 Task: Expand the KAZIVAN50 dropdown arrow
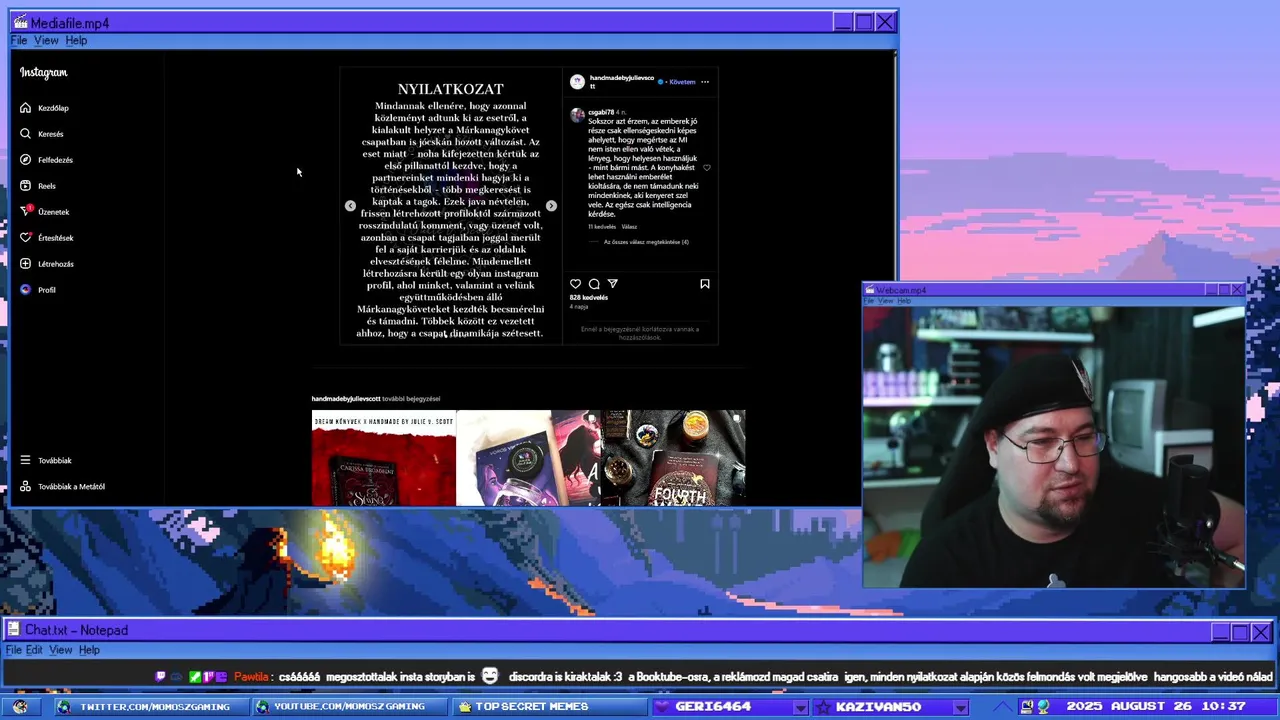pos(959,708)
